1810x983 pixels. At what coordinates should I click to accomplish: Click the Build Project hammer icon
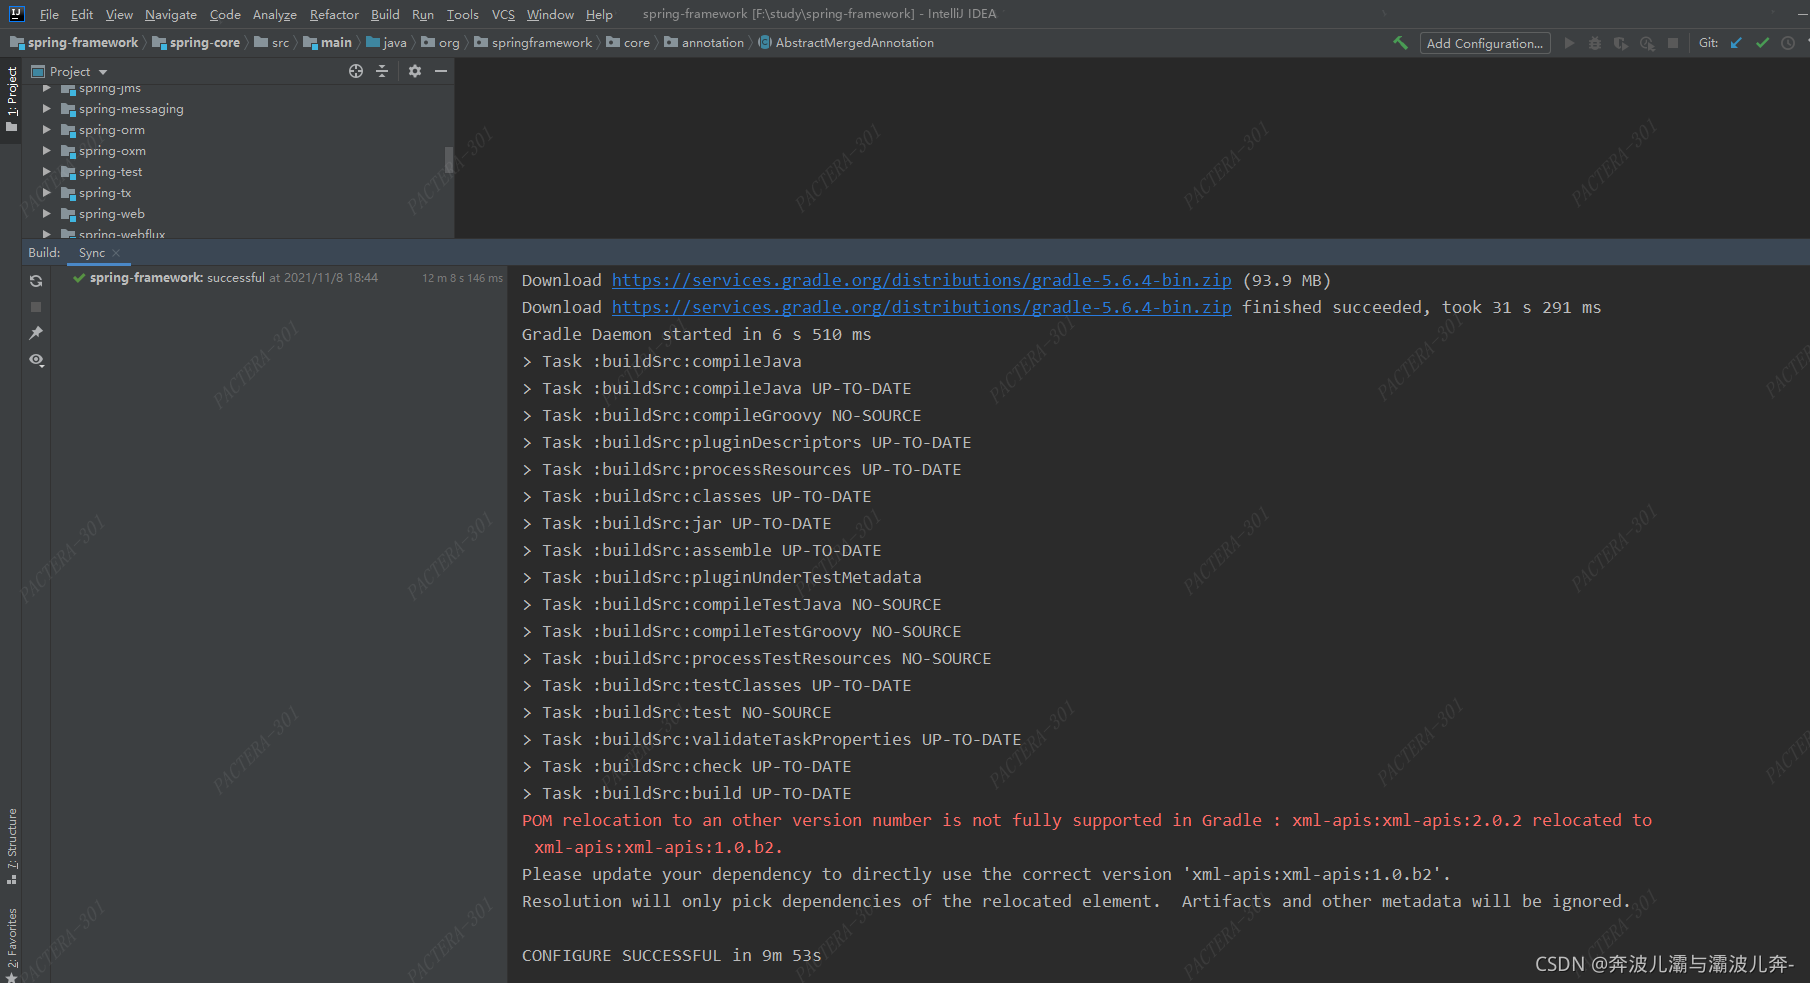pos(1400,43)
